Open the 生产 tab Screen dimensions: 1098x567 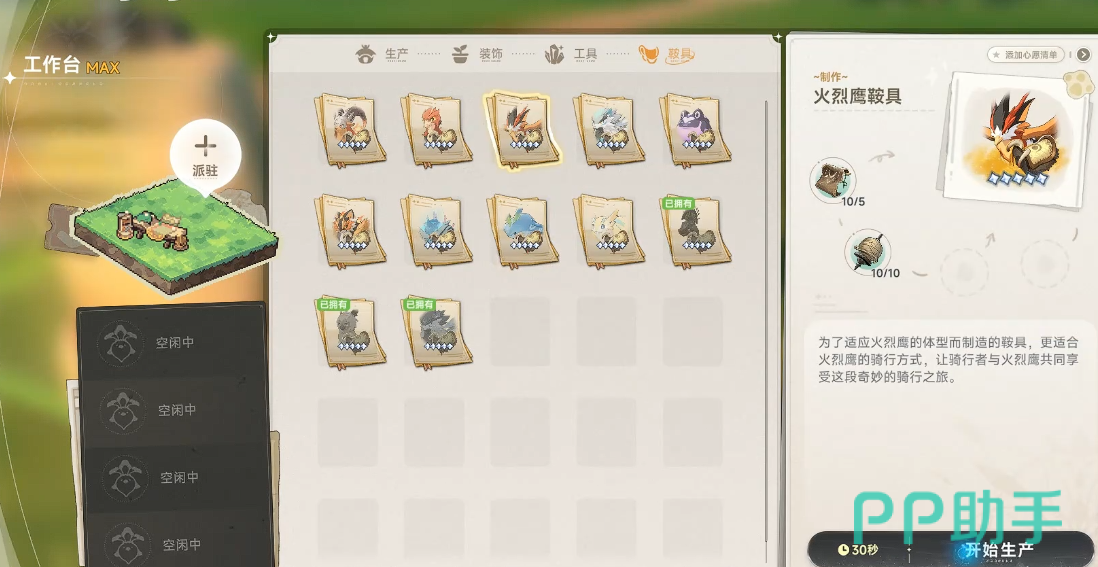click(382, 54)
